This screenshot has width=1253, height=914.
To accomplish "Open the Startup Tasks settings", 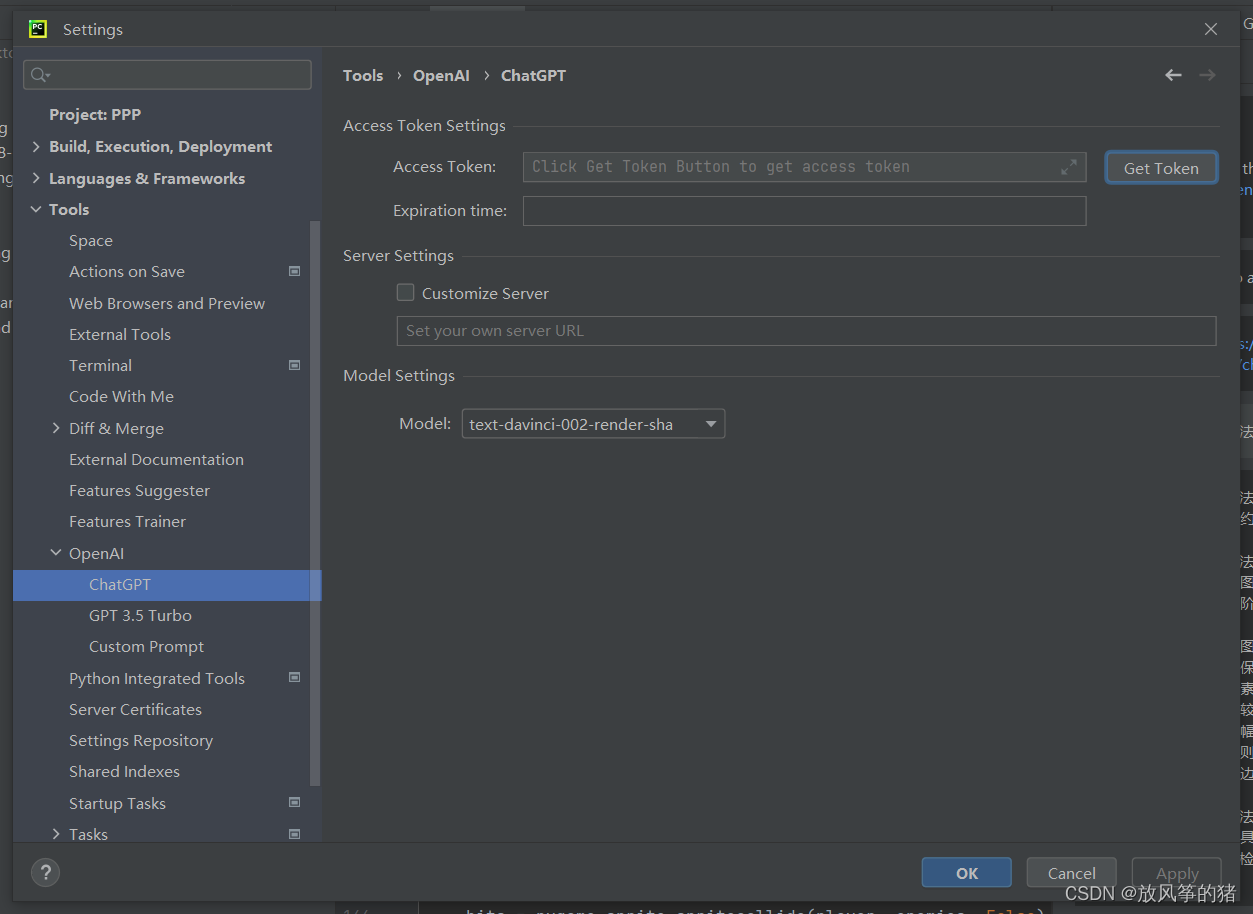I will pyautogui.click(x=117, y=803).
